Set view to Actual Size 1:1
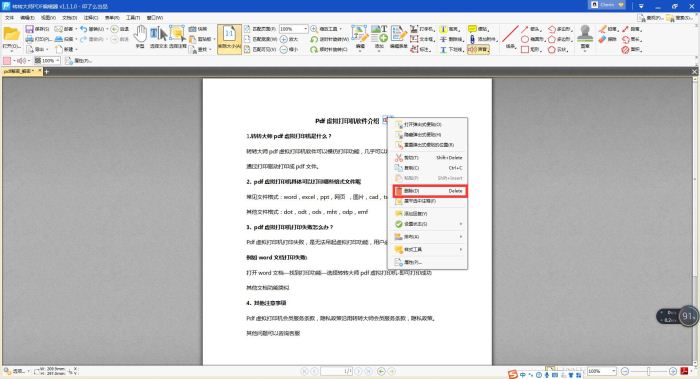This screenshot has width=700, height=379. 229,39
